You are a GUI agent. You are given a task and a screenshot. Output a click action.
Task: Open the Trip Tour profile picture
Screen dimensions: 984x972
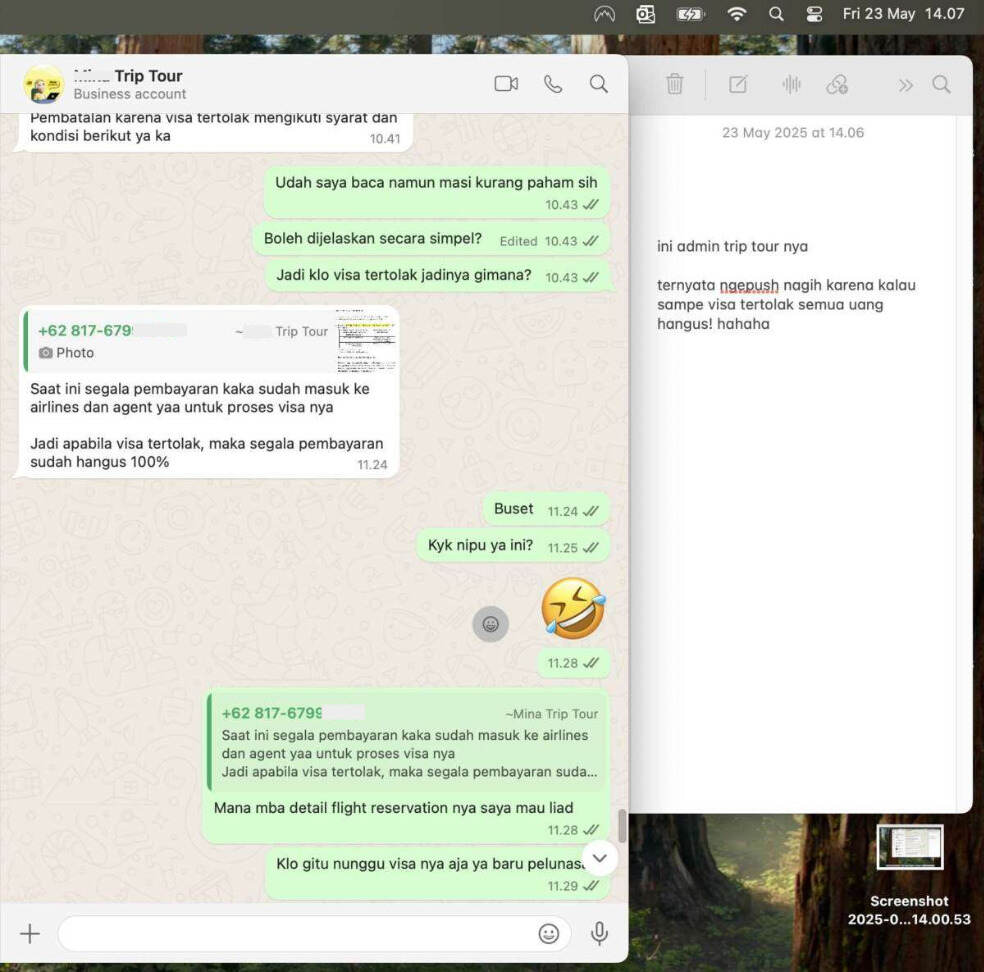point(43,84)
